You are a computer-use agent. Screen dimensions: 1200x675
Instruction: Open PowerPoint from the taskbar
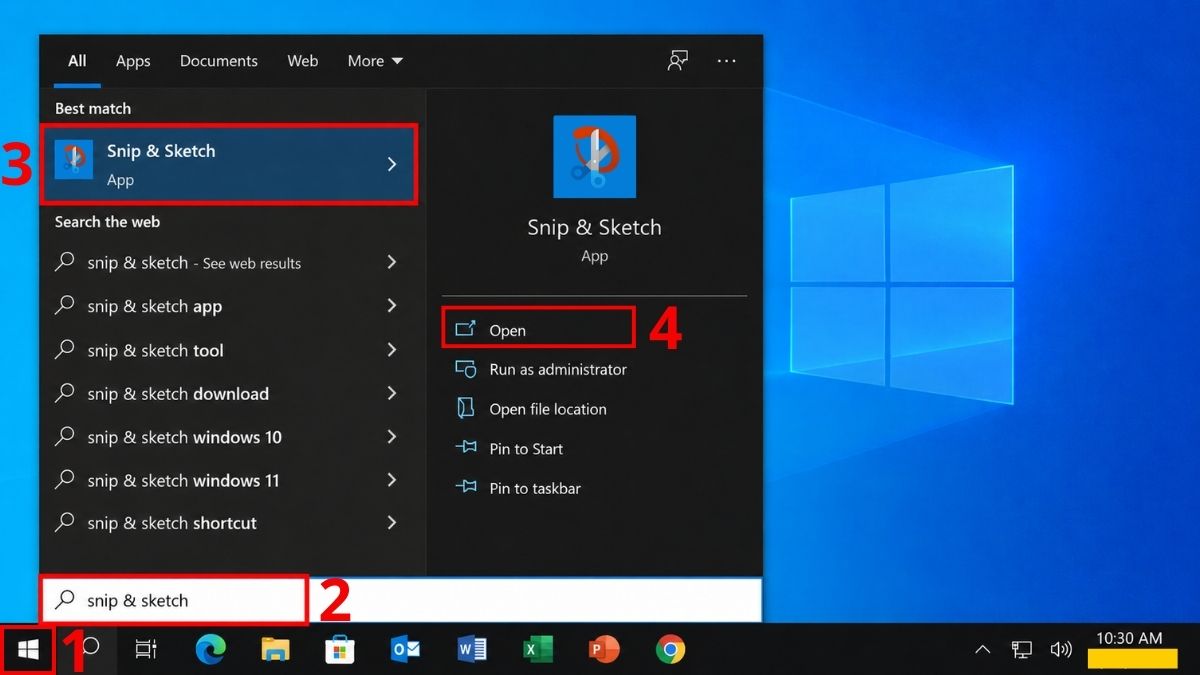click(x=604, y=650)
